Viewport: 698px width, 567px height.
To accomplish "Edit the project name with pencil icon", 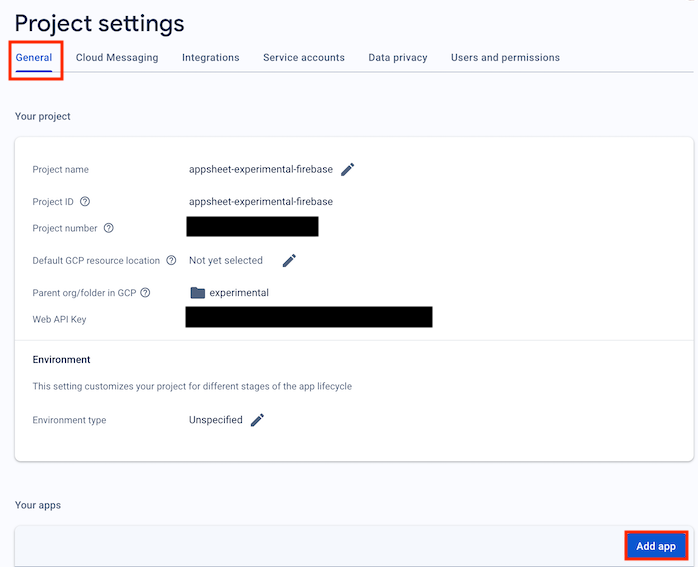I will tap(348, 170).
